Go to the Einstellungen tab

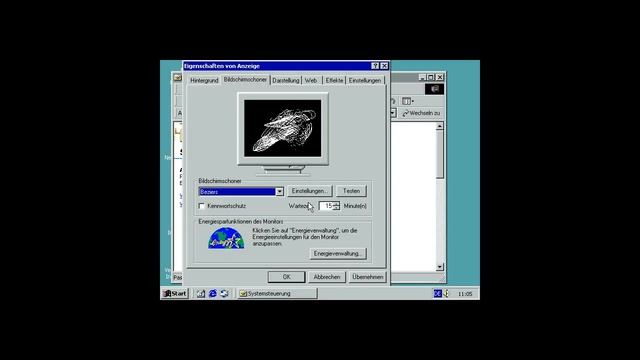(364, 80)
